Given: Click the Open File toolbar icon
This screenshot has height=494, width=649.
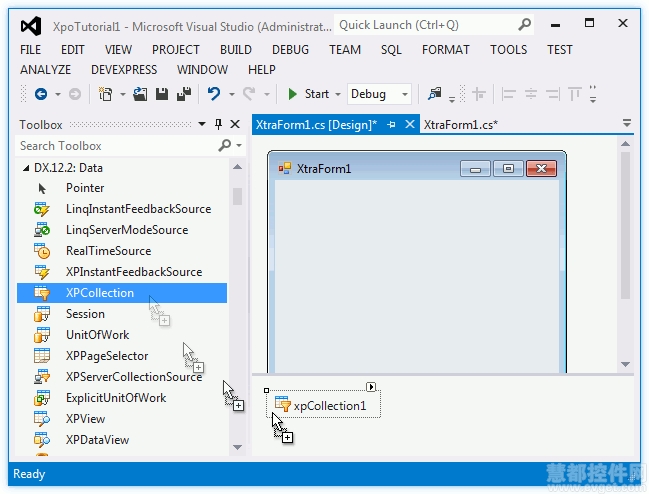Looking at the screenshot, I should (x=140, y=94).
